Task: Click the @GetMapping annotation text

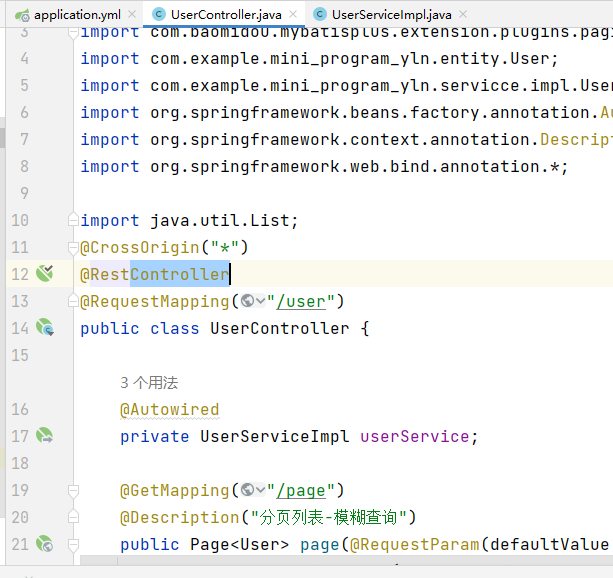Action: [175, 490]
